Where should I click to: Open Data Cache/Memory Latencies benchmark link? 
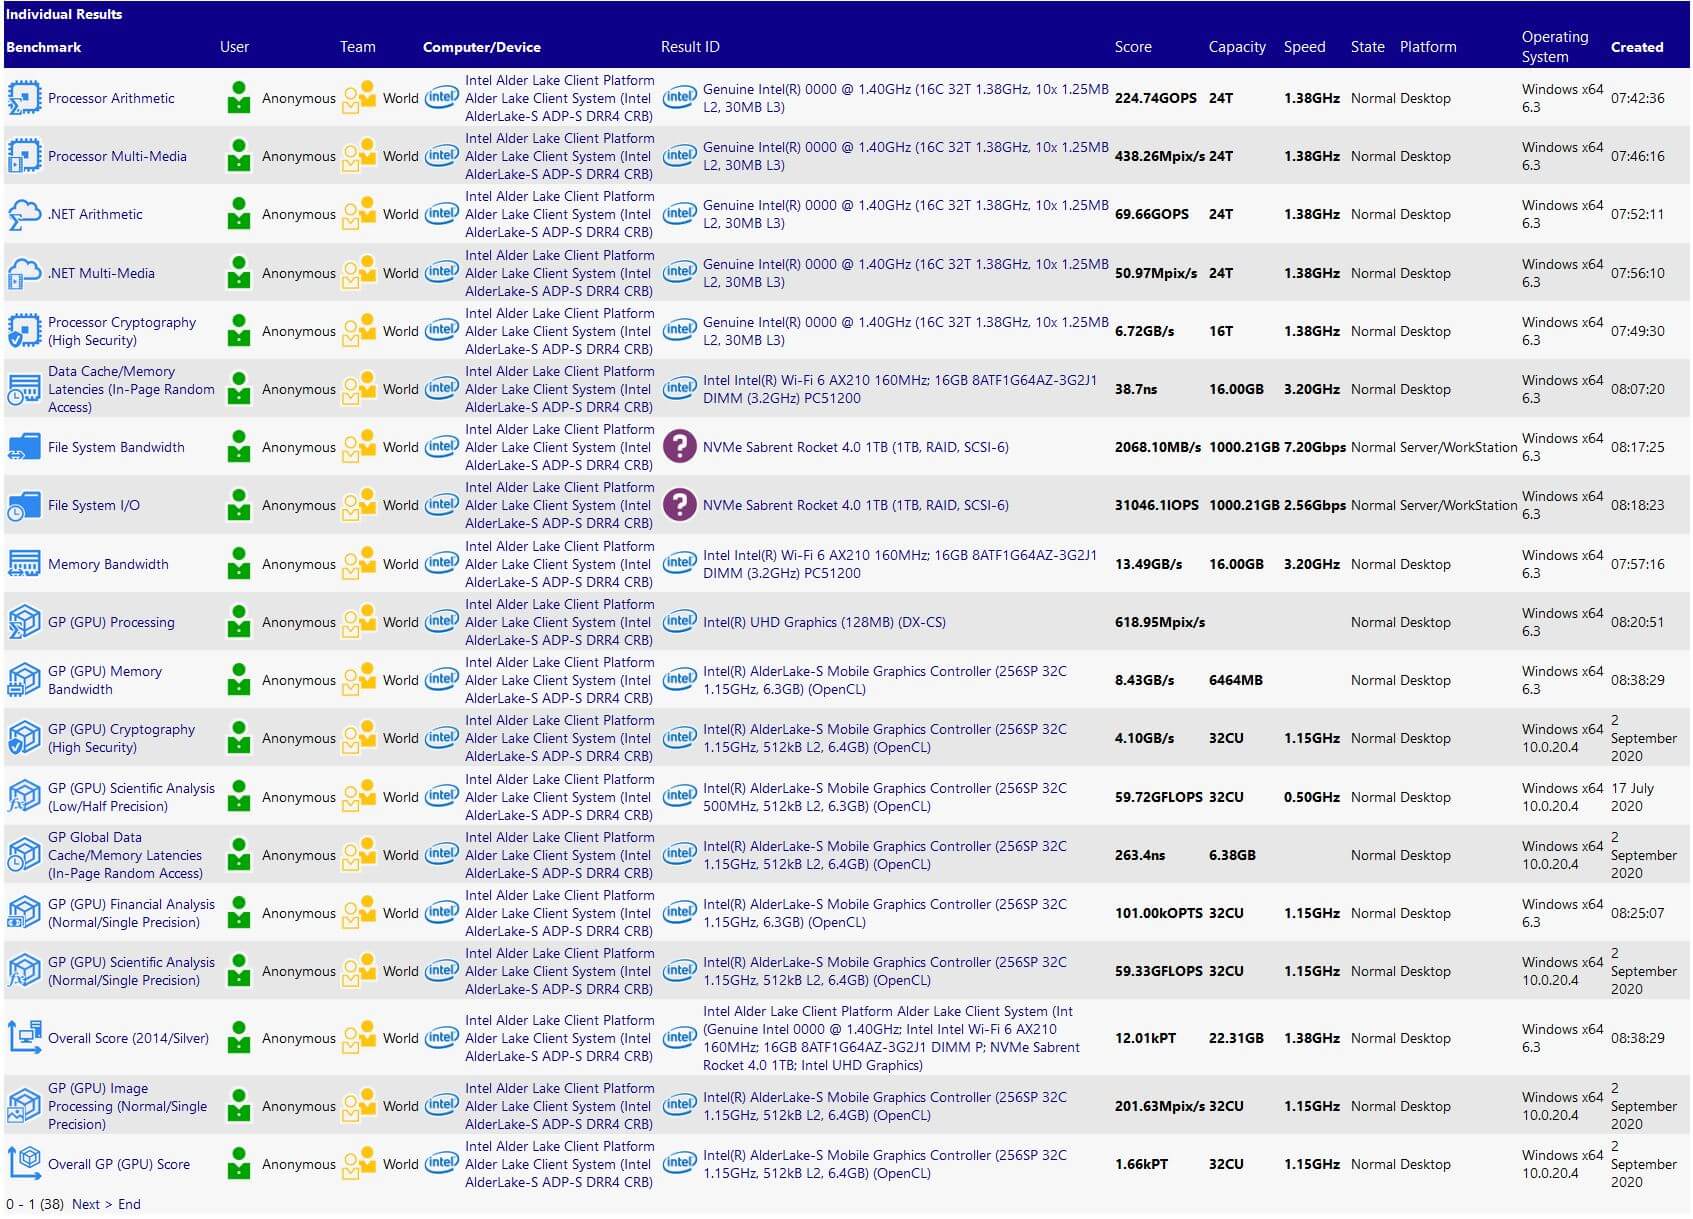tap(130, 389)
